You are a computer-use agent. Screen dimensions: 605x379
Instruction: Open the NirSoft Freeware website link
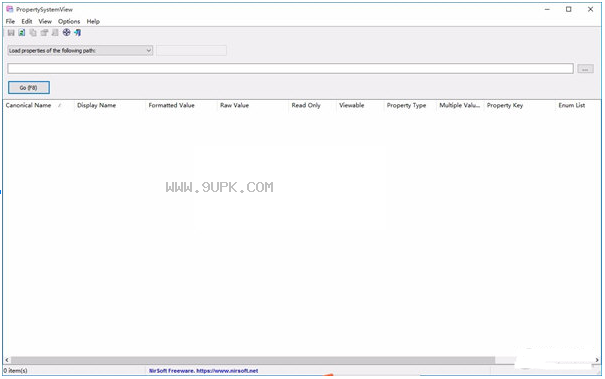coord(204,371)
